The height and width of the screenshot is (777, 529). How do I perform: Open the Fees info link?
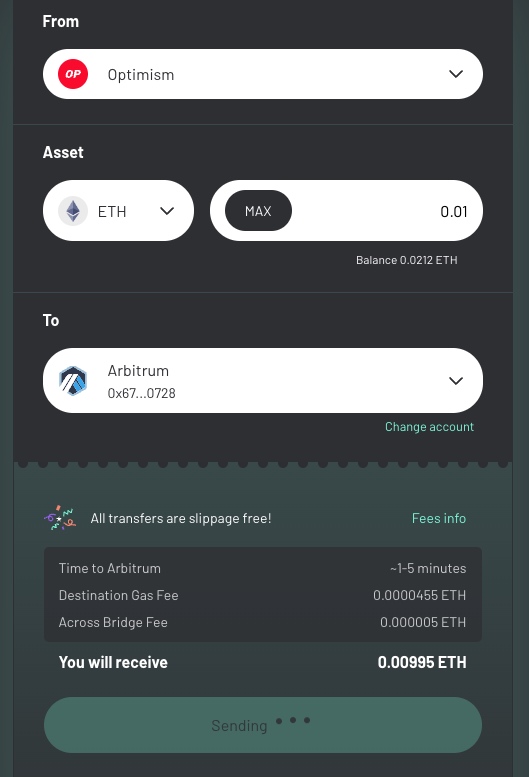(x=439, y=518)
